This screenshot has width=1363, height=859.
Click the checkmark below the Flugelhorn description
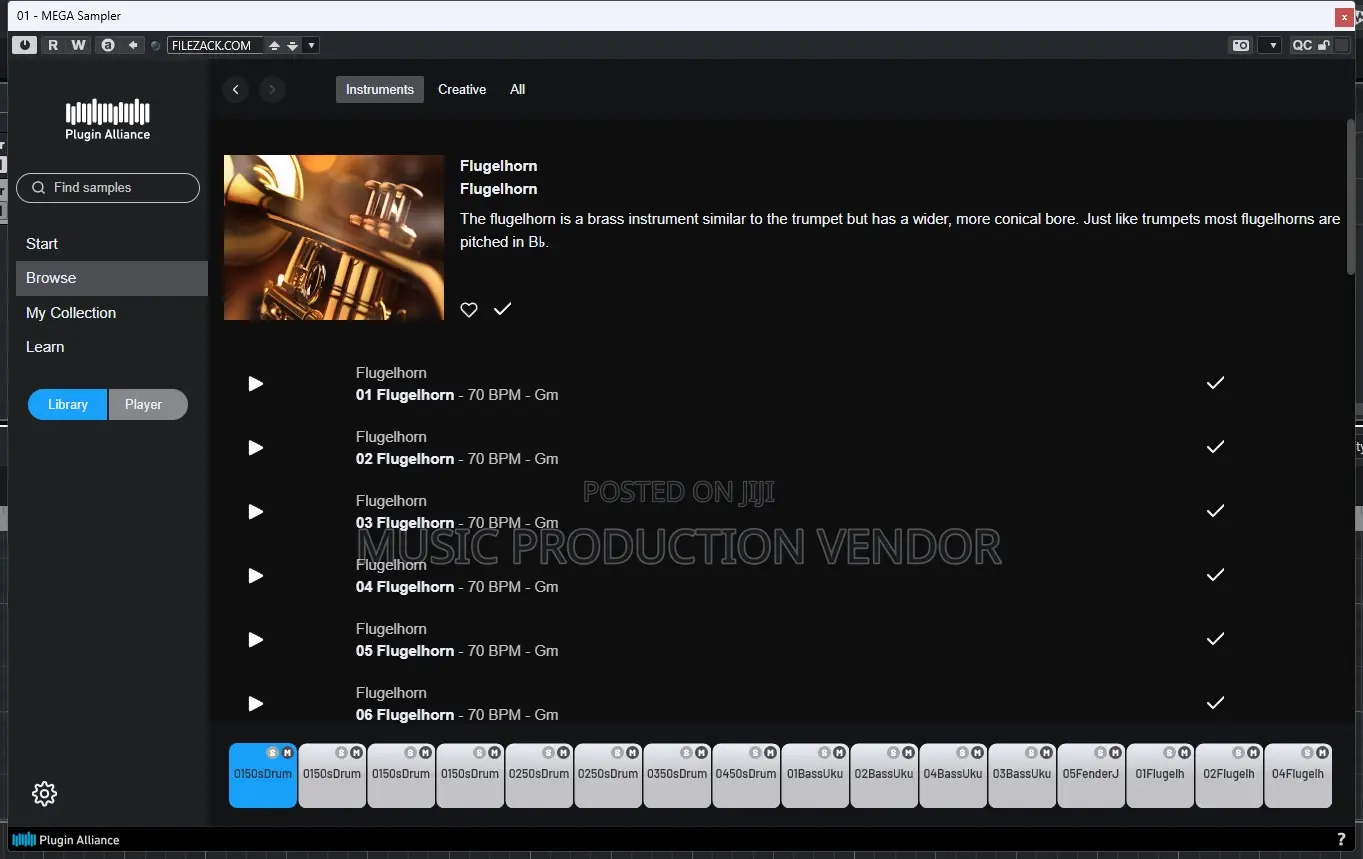click(502, 309)
